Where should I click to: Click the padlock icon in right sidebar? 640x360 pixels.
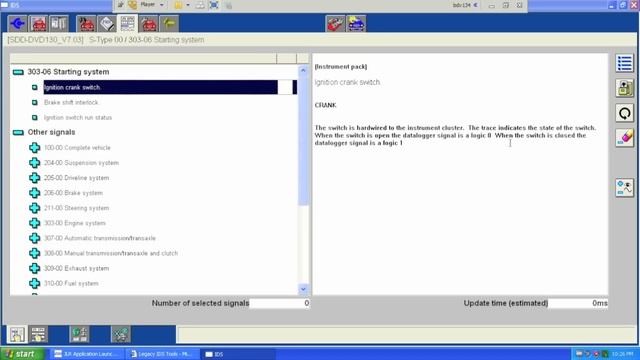click(624, 88)
